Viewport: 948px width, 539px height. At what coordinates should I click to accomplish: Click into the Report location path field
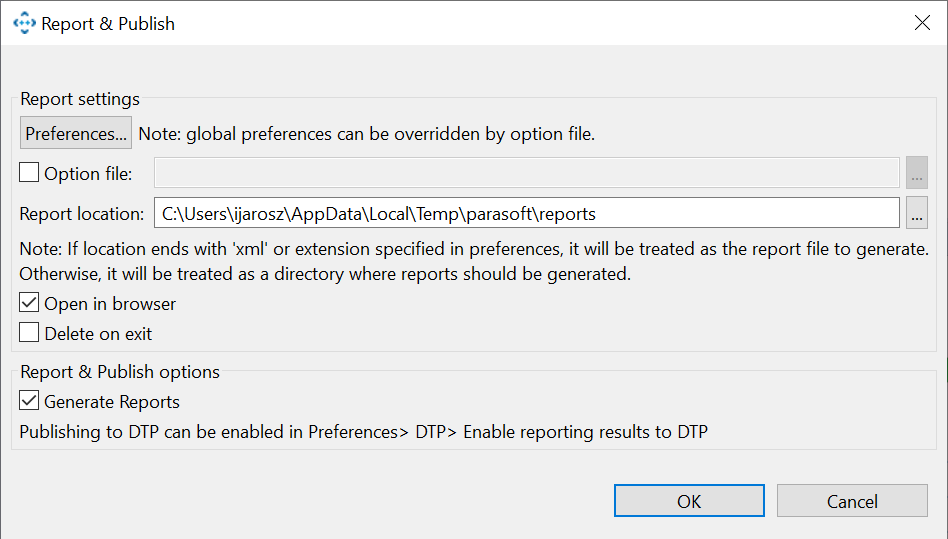pyautogui.click(x=527, y=213)
